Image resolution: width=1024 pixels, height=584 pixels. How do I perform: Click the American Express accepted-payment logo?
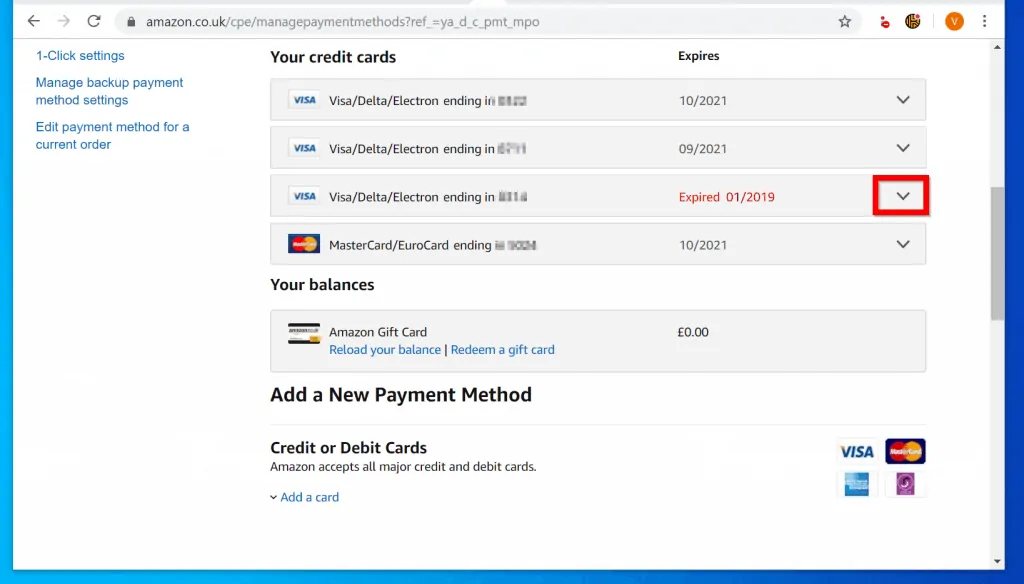point(856,484)
